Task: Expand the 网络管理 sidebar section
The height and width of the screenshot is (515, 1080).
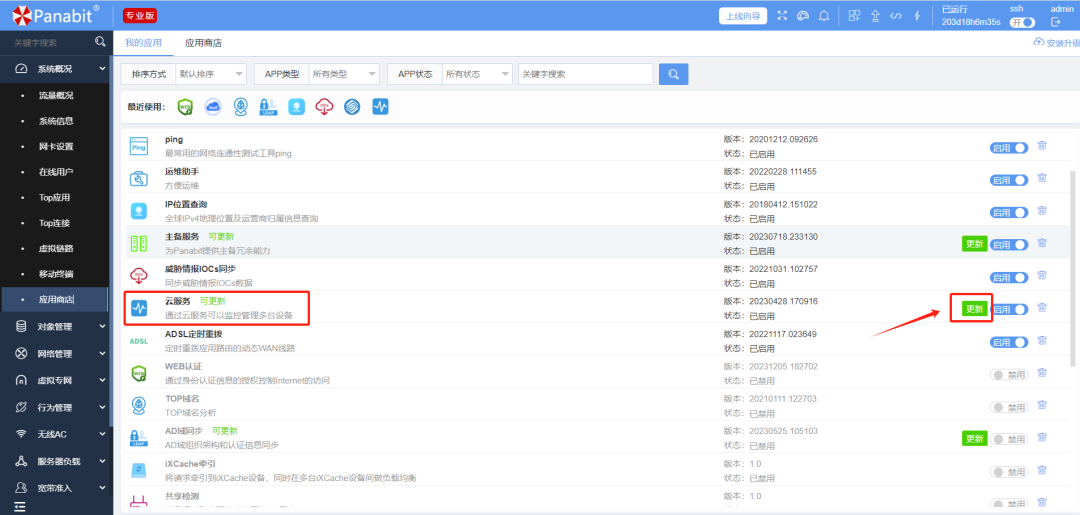Action: (55, 354)
